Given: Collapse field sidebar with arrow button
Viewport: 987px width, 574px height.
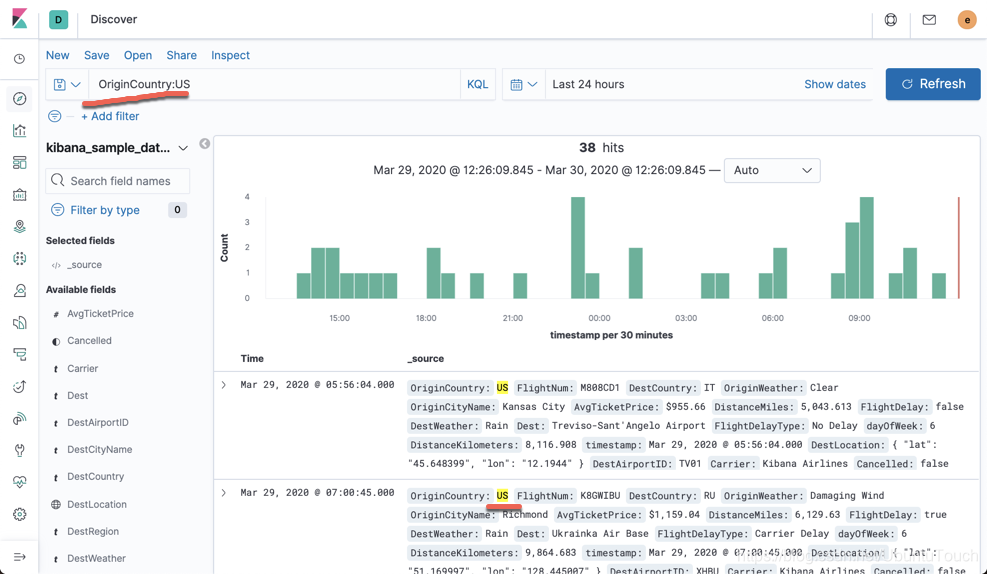Looking at the screenshot, I should coord(205,144).
